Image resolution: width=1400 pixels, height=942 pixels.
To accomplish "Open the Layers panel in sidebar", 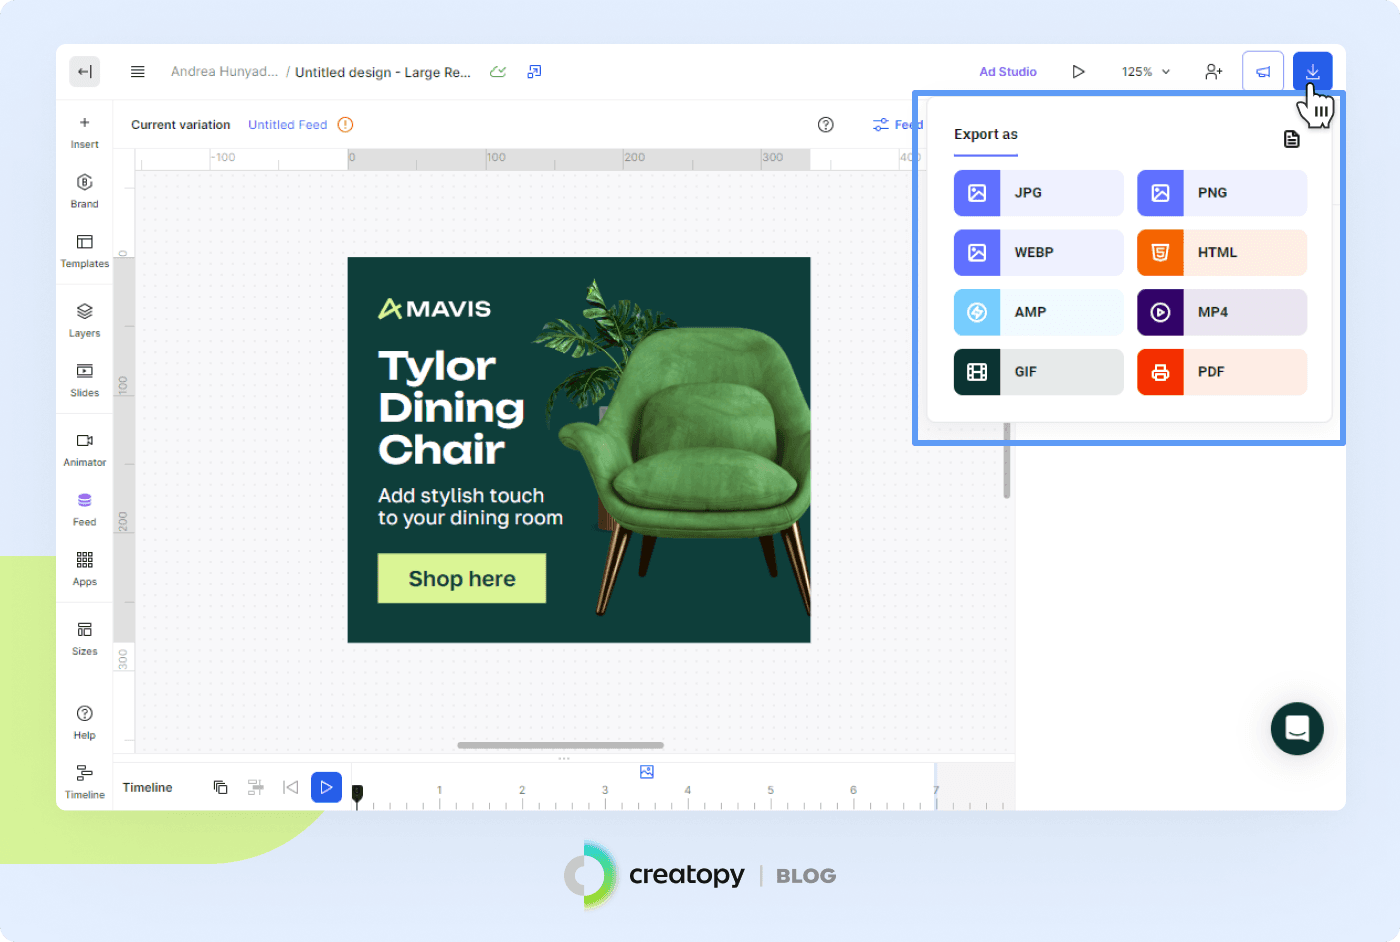I will (84, 319).
